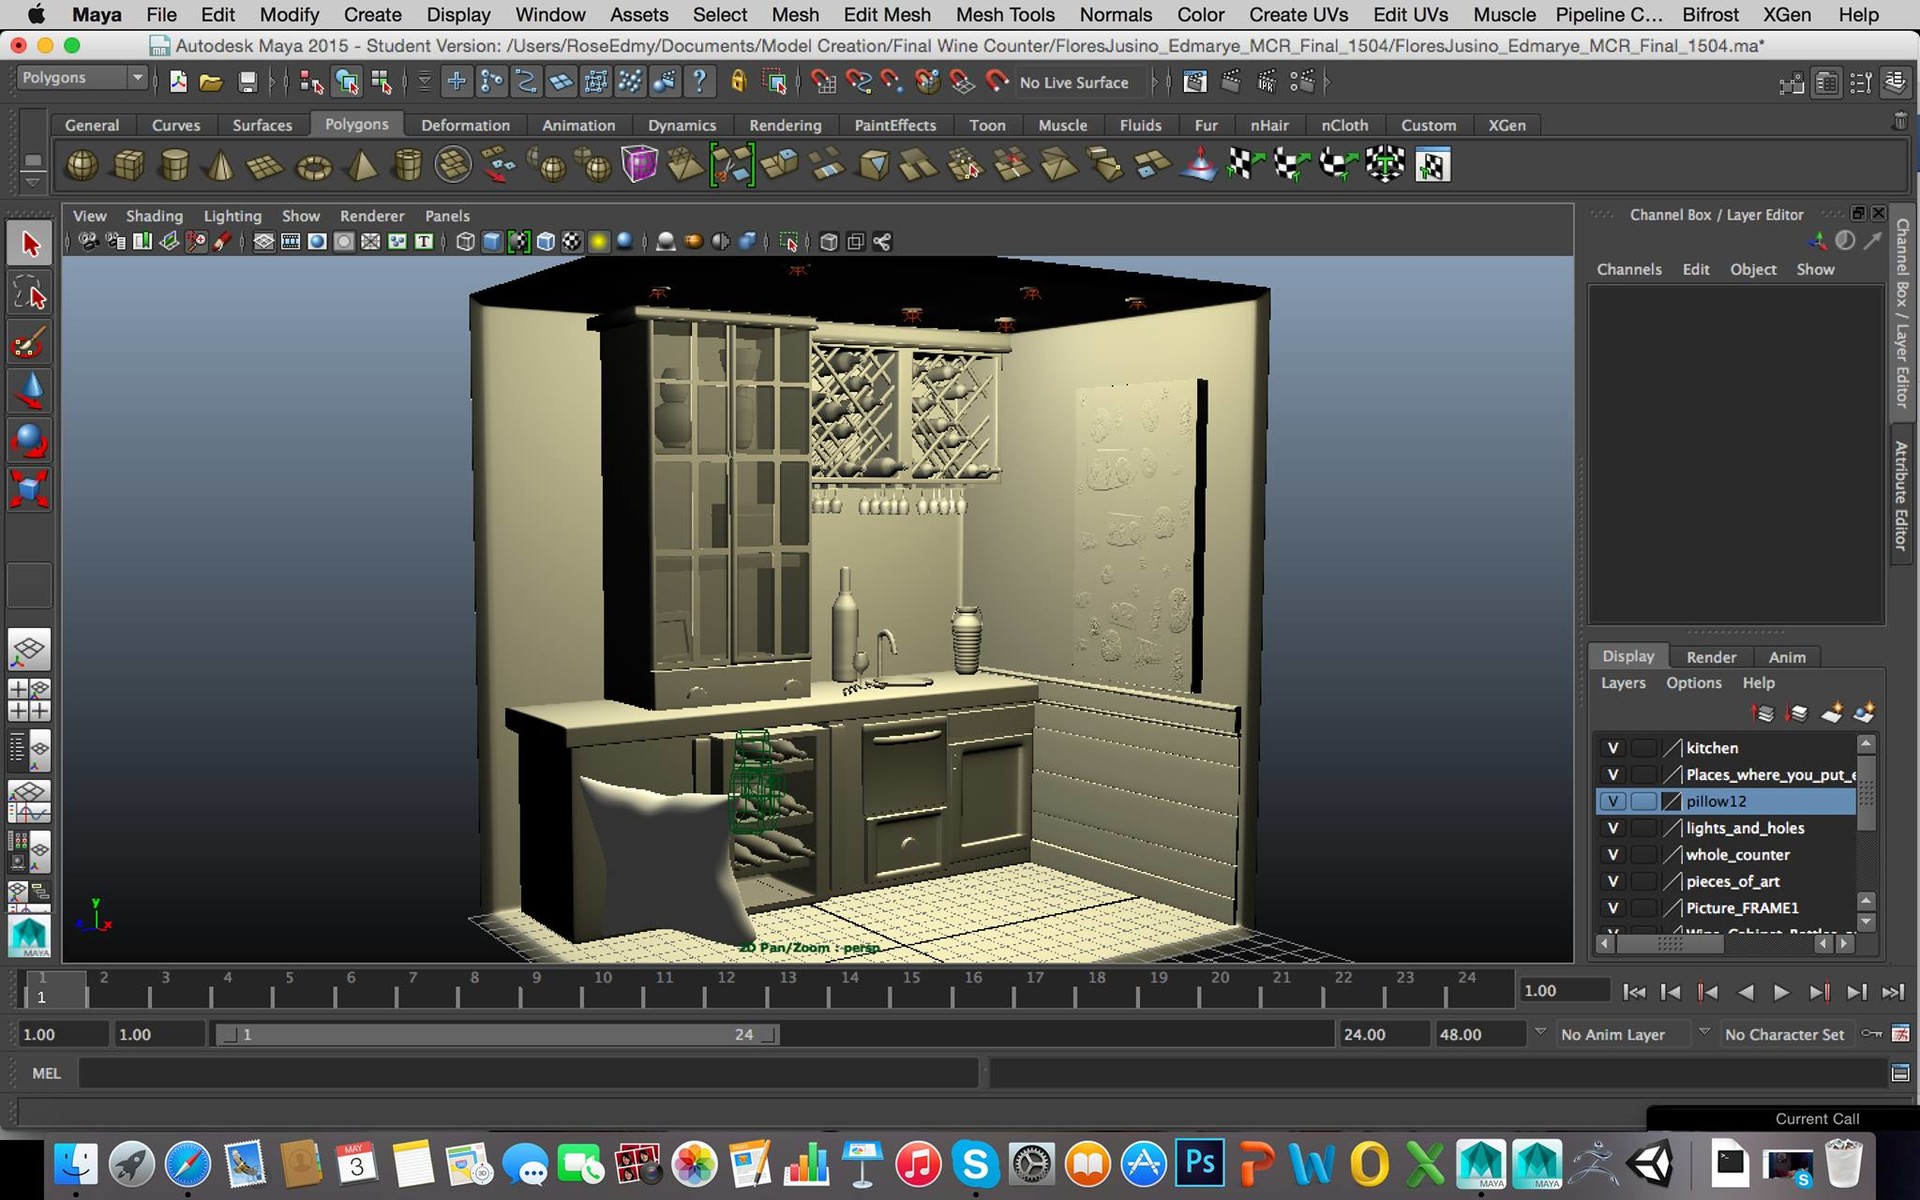Activate the Scale tool in toolbox
The height and width of the screenshot is (1200, 1920).
[x=29, y=490]
